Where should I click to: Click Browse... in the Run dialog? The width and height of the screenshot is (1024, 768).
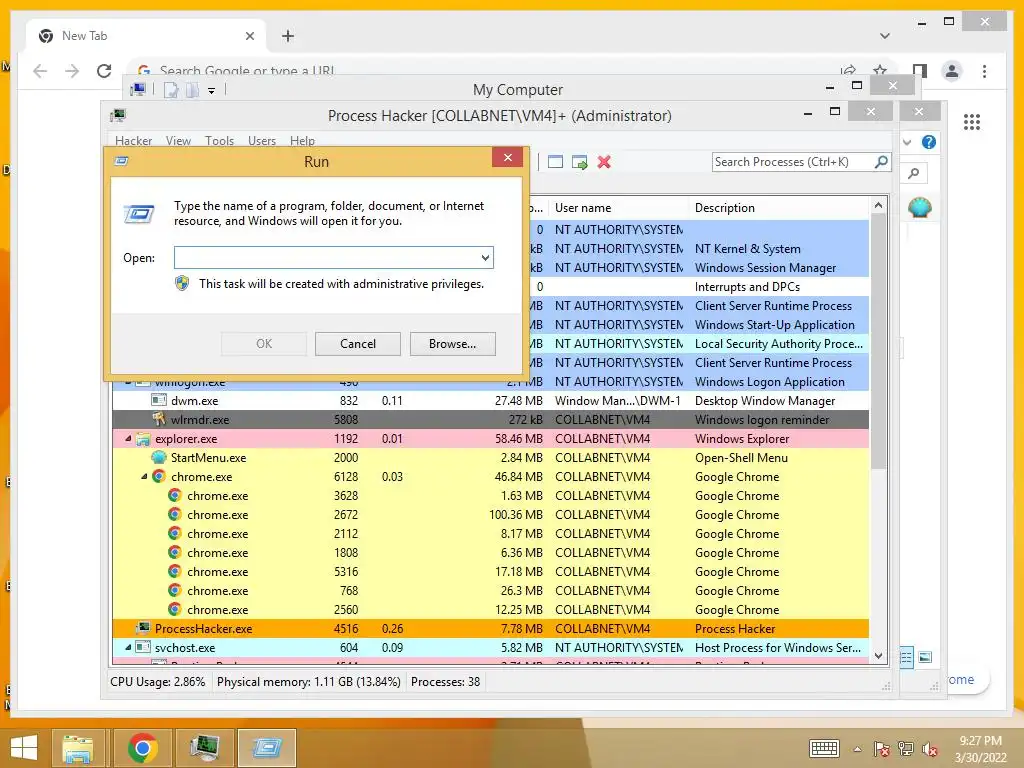[x=453, y=344]
